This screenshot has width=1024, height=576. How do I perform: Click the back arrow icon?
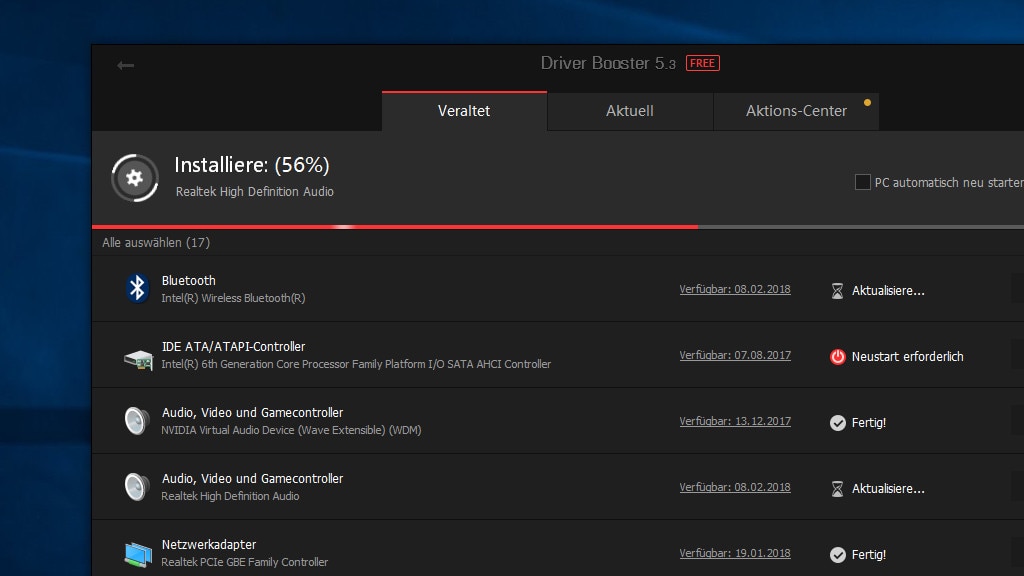[125, 65]
